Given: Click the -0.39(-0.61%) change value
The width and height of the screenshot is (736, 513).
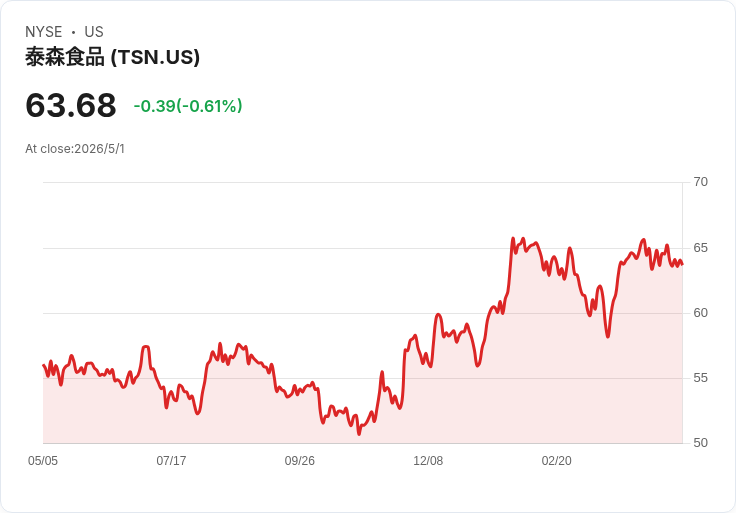Looking at the screenshot, I should [188, 106].
